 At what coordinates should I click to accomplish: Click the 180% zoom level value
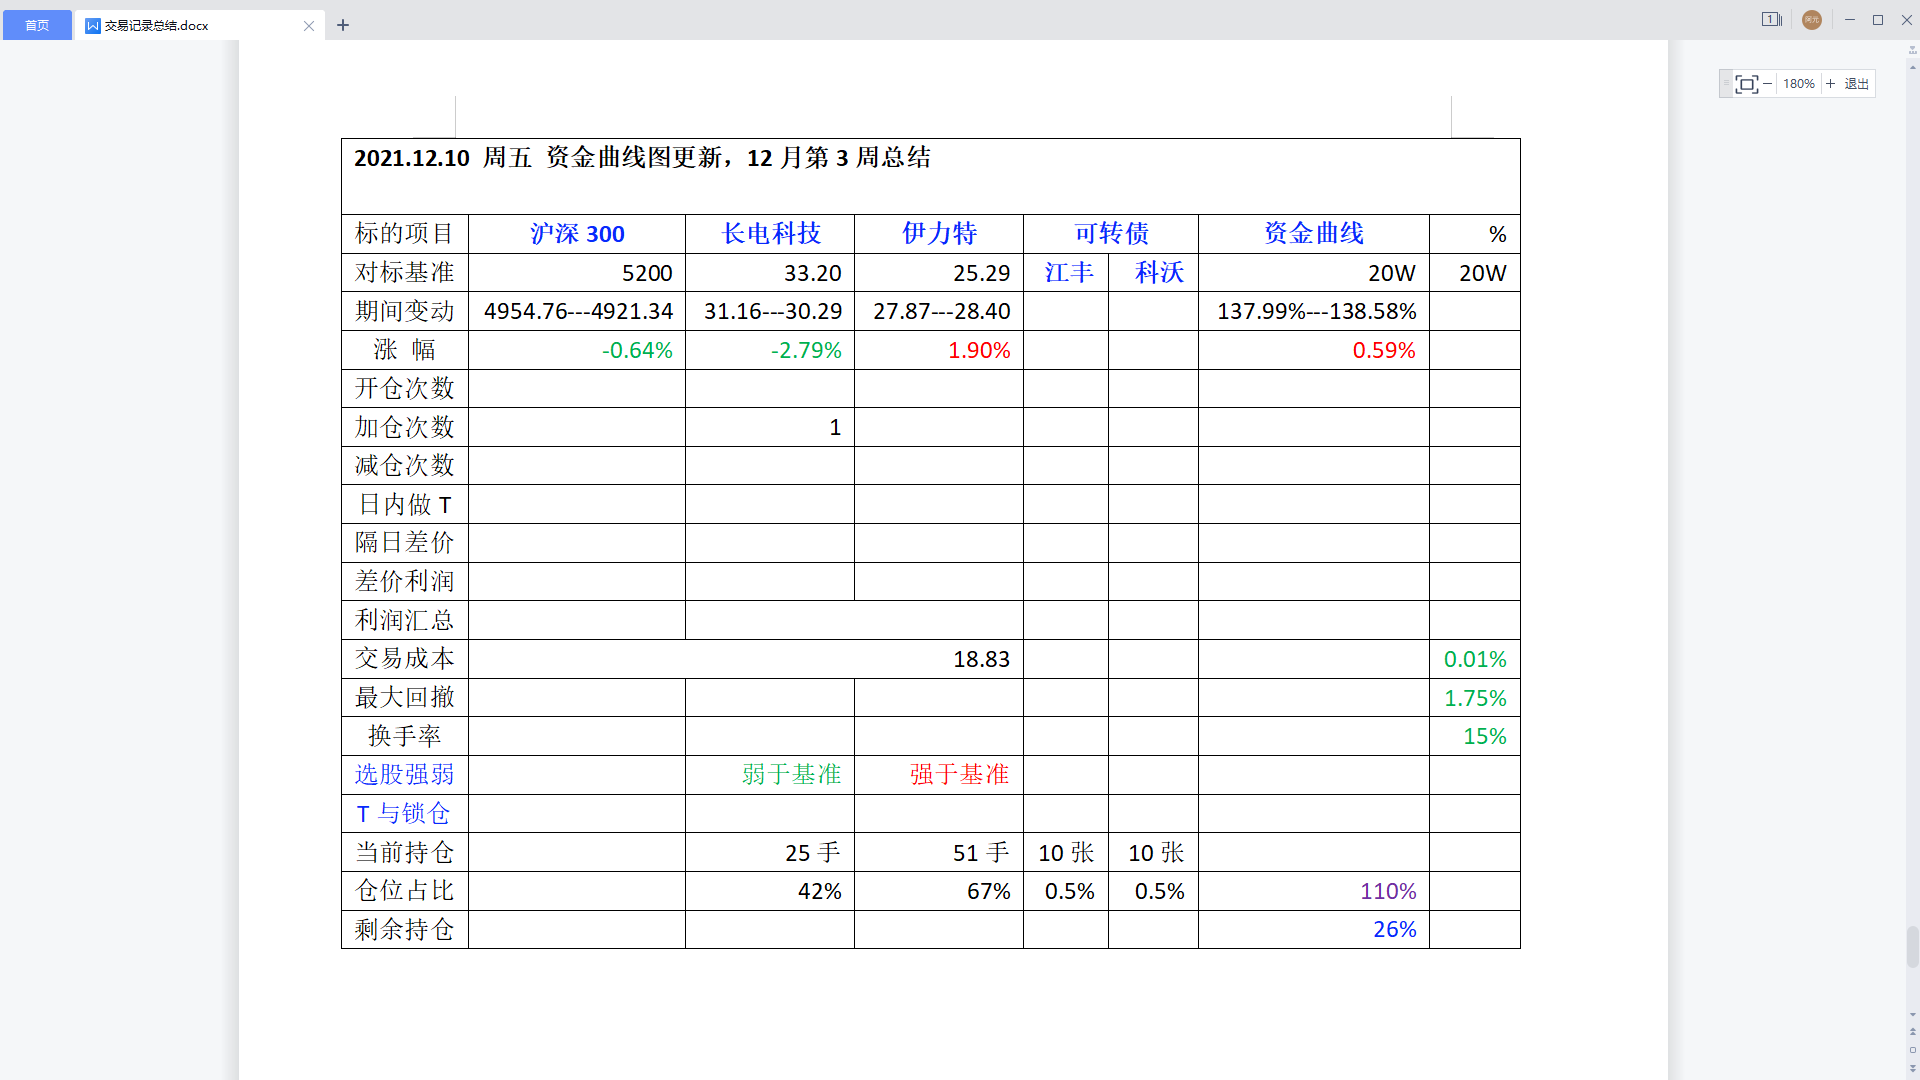(x=1799, y=84)
